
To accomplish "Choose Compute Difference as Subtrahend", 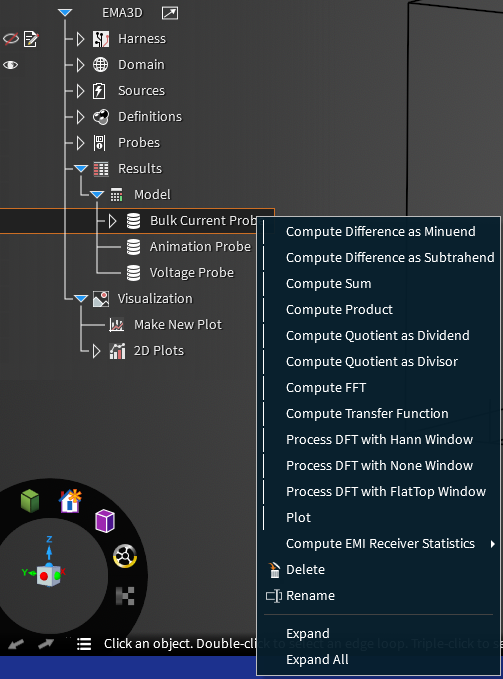I will click(380, 258).
